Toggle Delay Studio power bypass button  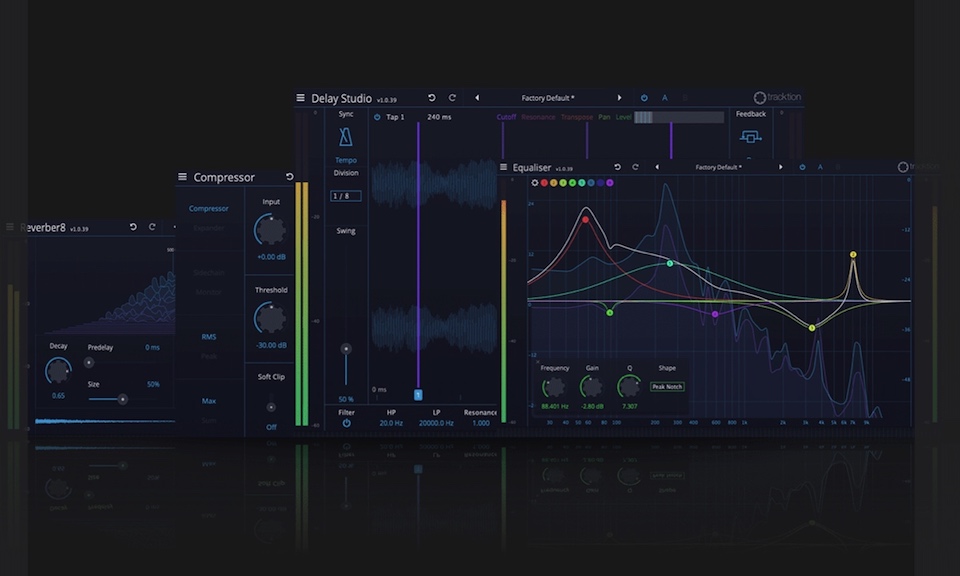(644, 98)
